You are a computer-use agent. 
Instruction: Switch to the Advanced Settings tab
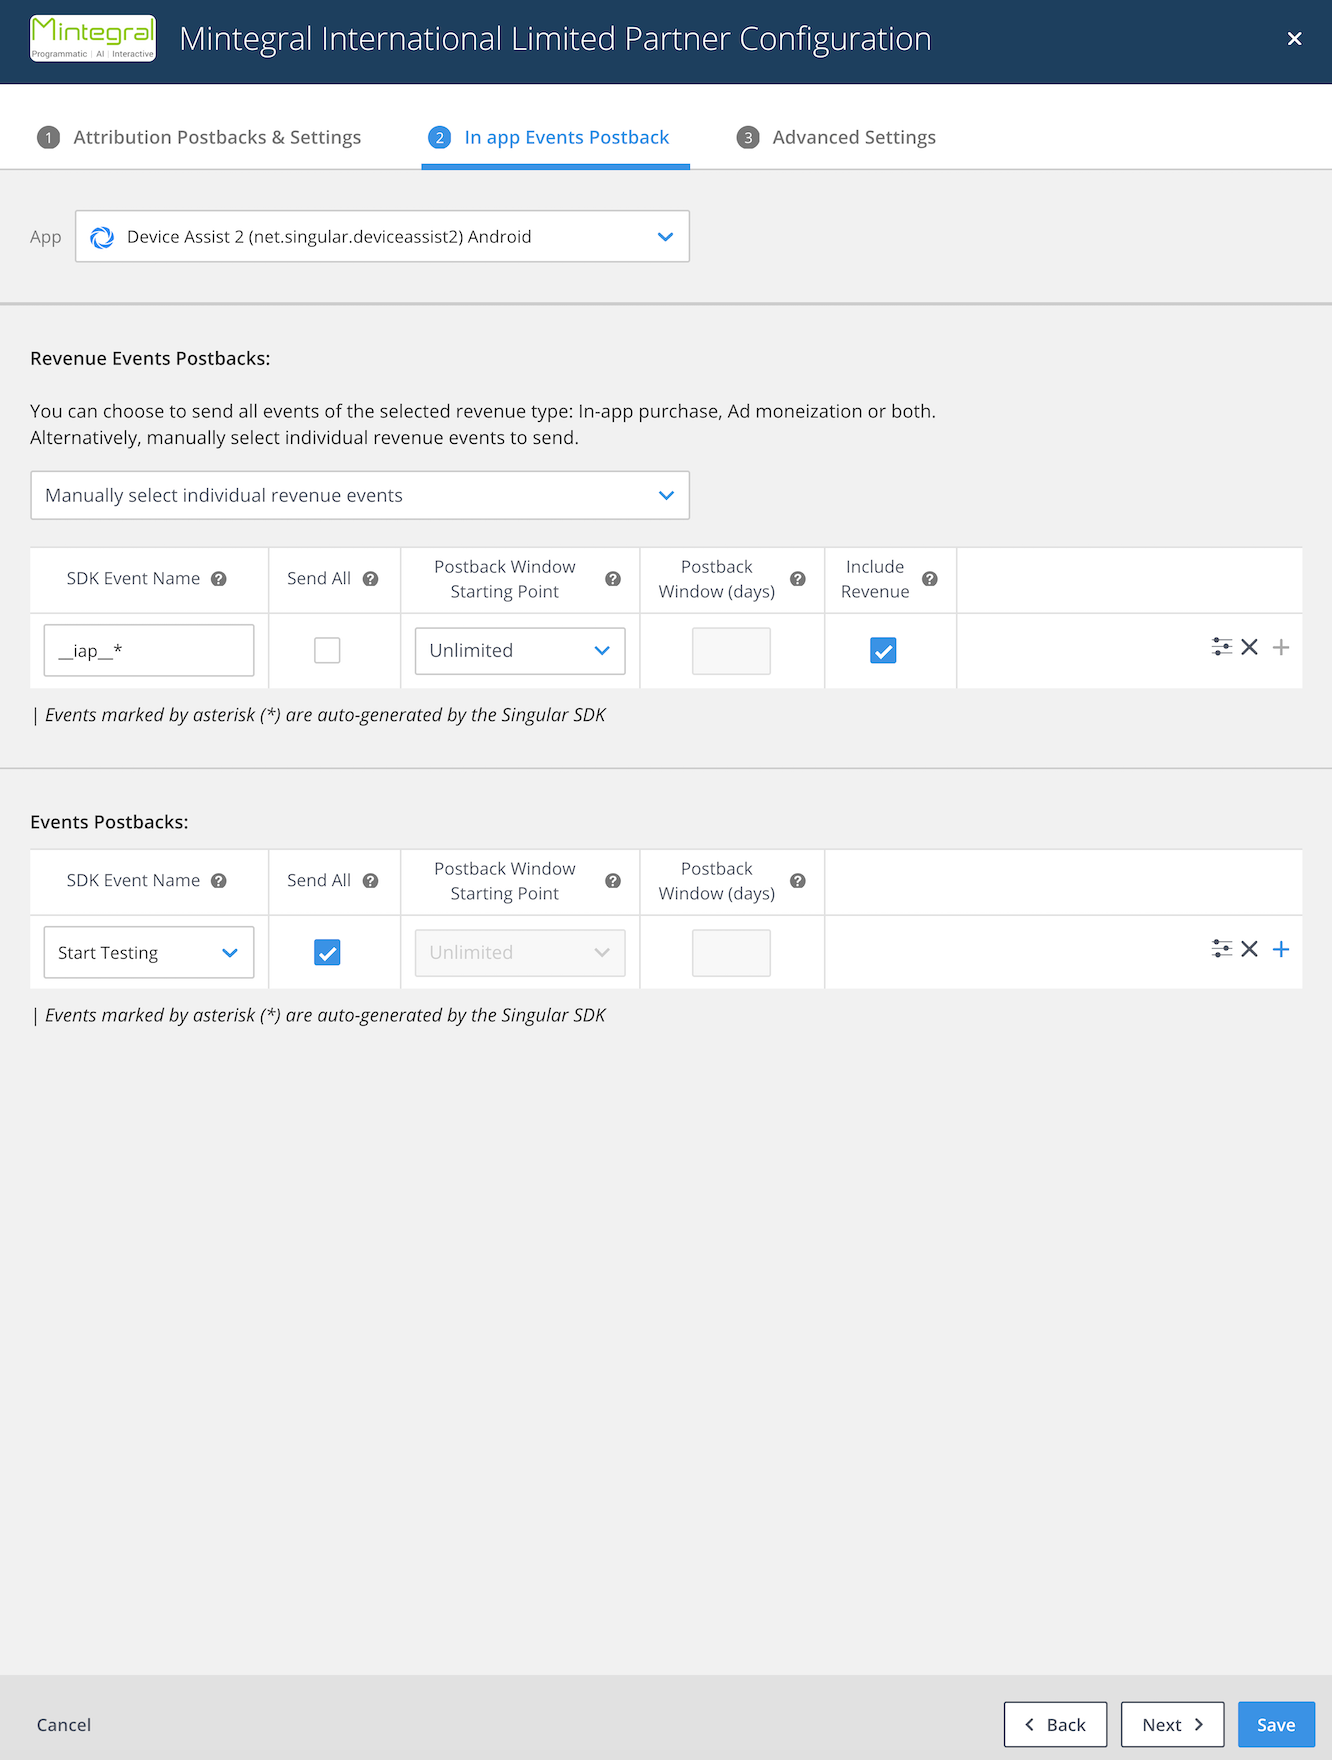[x=837, y=137]
